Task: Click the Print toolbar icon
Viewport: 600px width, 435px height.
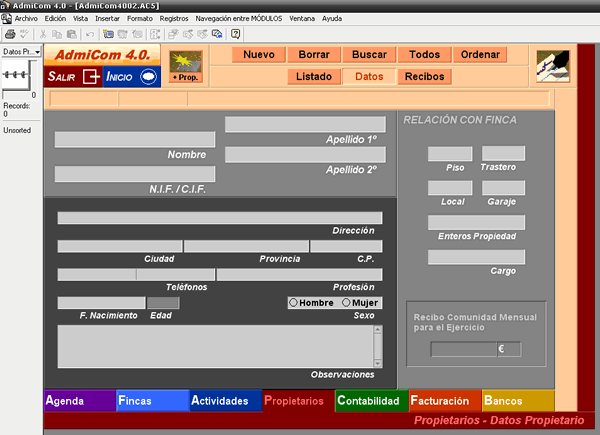Action: (10, 34)
